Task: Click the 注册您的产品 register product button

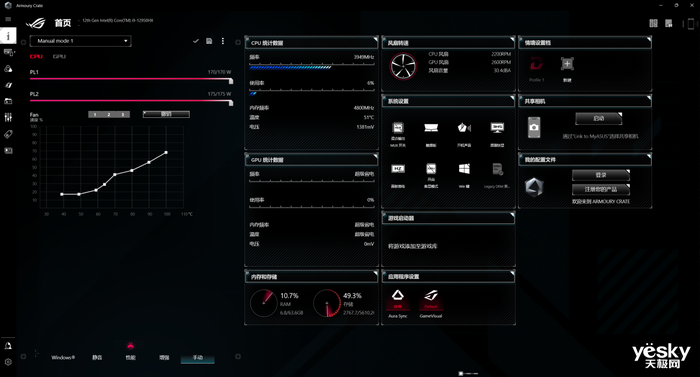Action: (x=601, y=189)
